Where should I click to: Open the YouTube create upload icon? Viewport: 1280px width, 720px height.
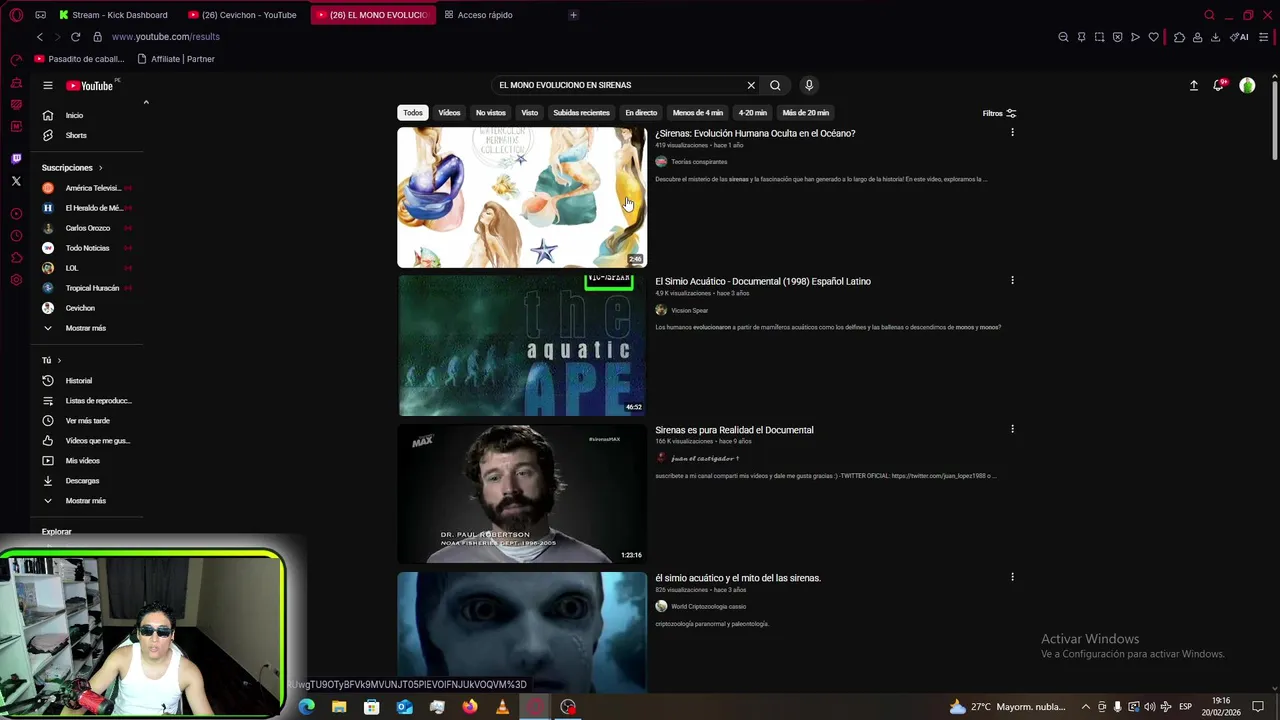(1193, 85)
